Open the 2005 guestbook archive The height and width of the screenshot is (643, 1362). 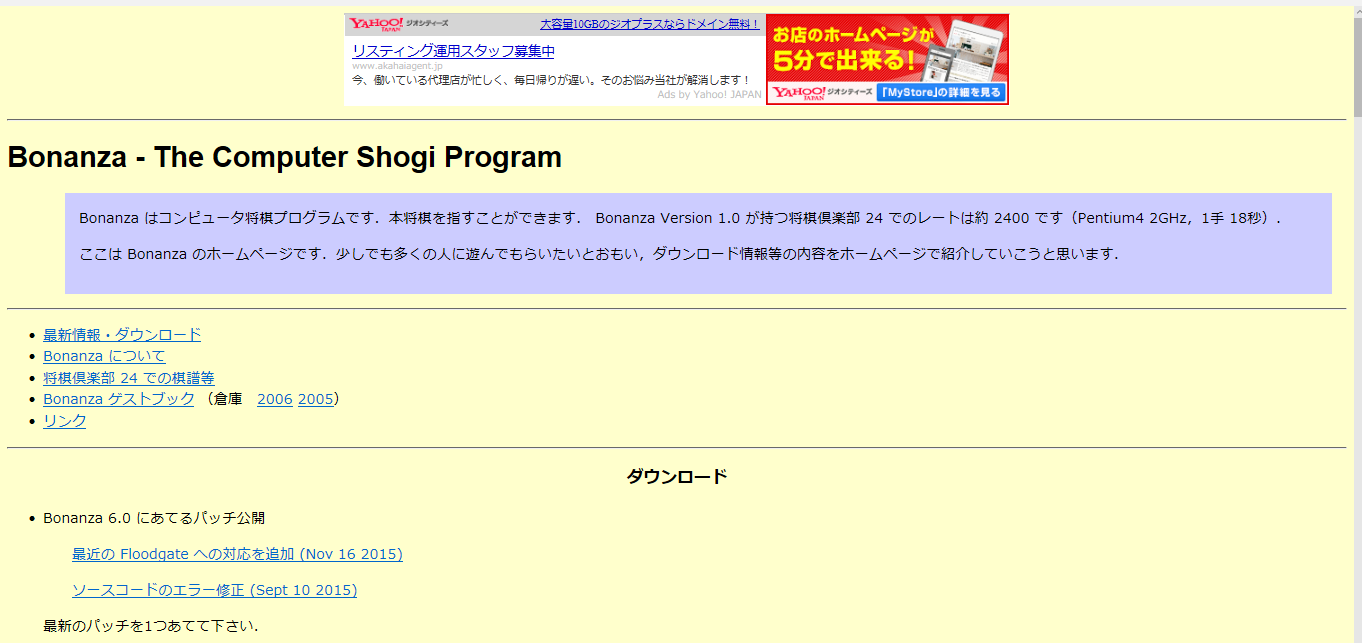pos(315,399)
